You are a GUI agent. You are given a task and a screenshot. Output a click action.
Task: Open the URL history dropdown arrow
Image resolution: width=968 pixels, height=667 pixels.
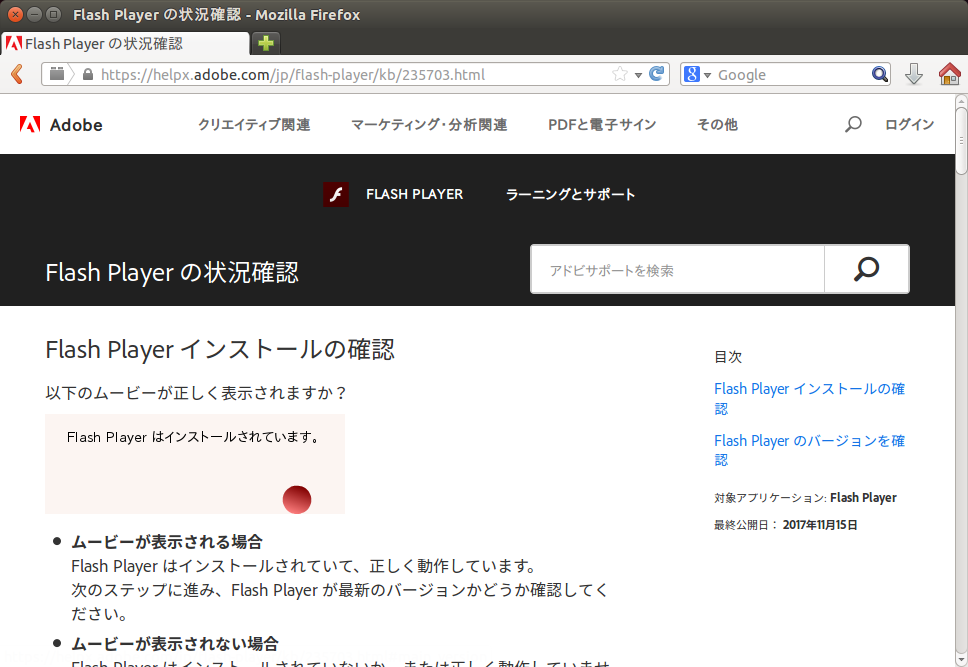[638, 75]
